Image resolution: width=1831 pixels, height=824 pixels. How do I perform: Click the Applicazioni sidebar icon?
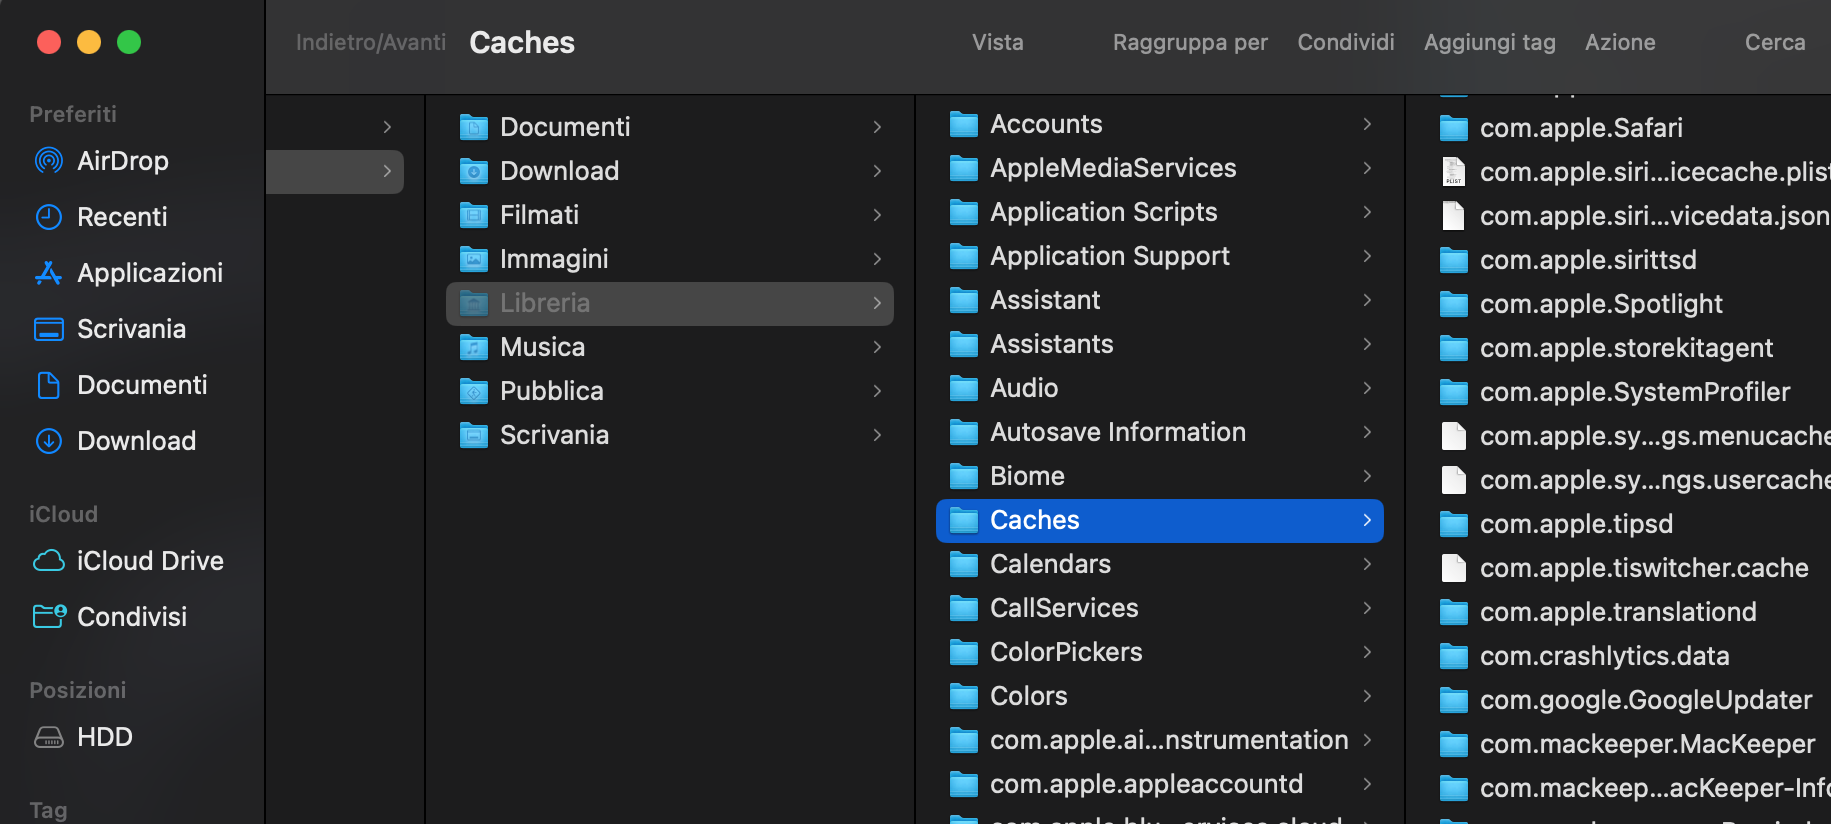point(48,273)
